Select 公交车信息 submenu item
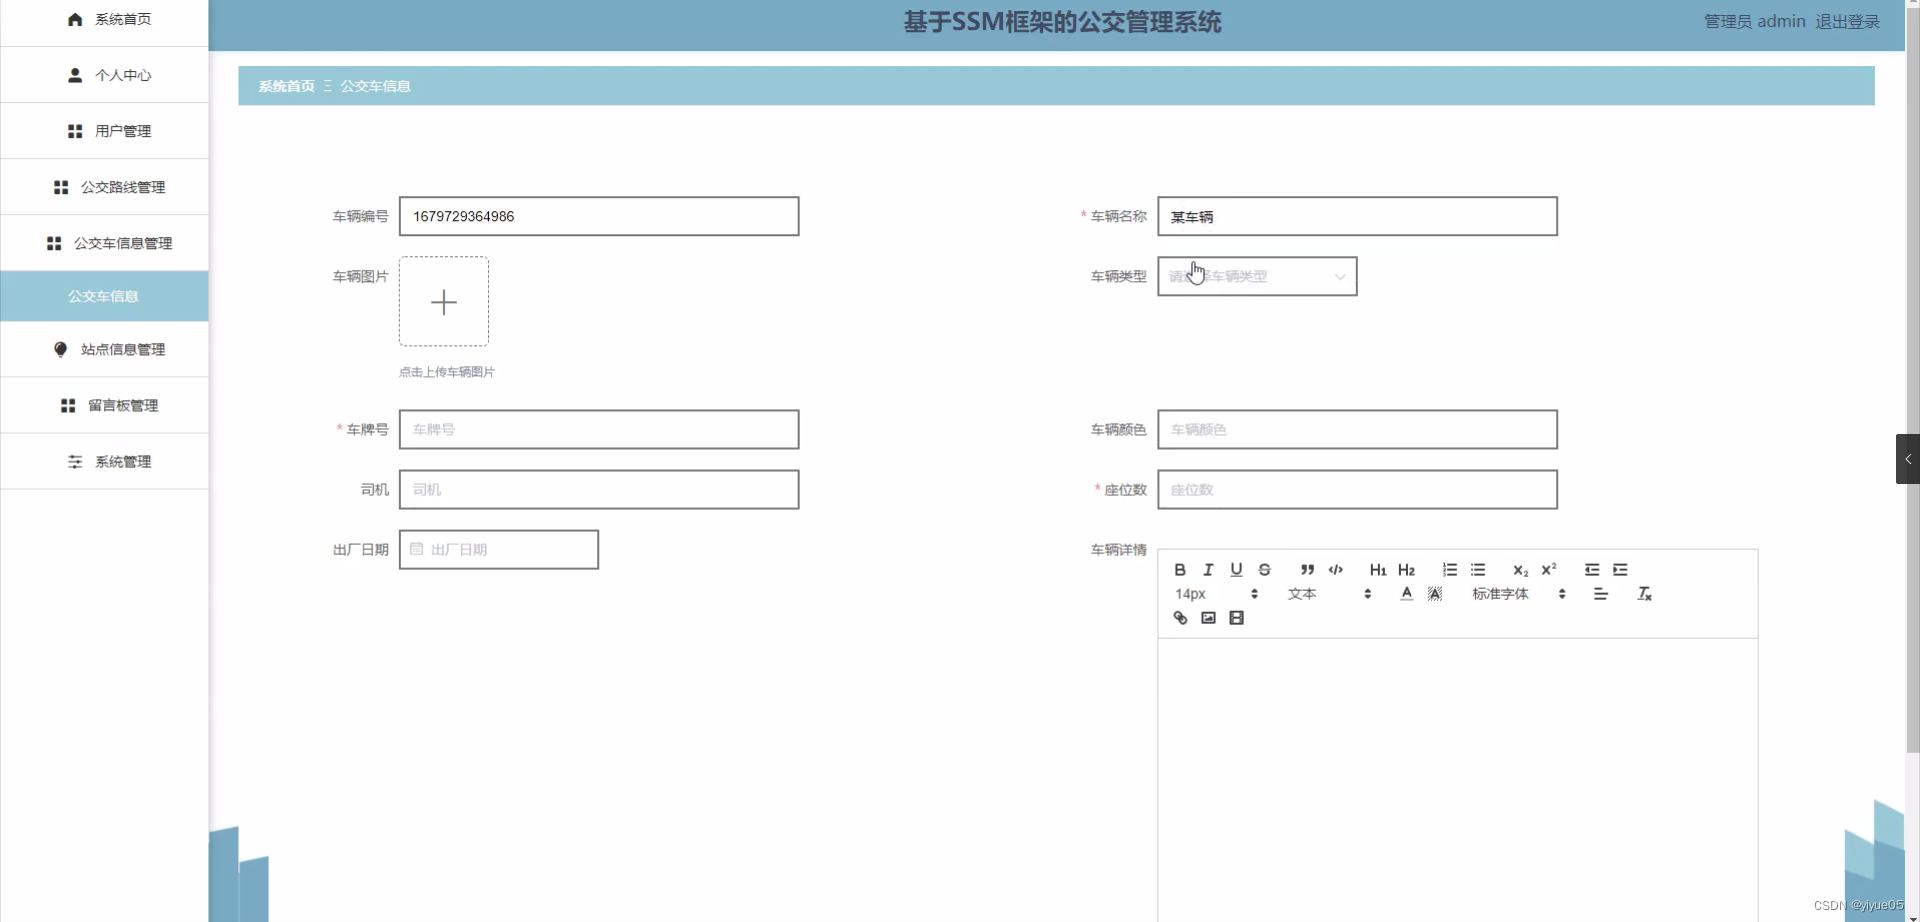The width and height of the screenshot is (1920, 922). [104, 296]
